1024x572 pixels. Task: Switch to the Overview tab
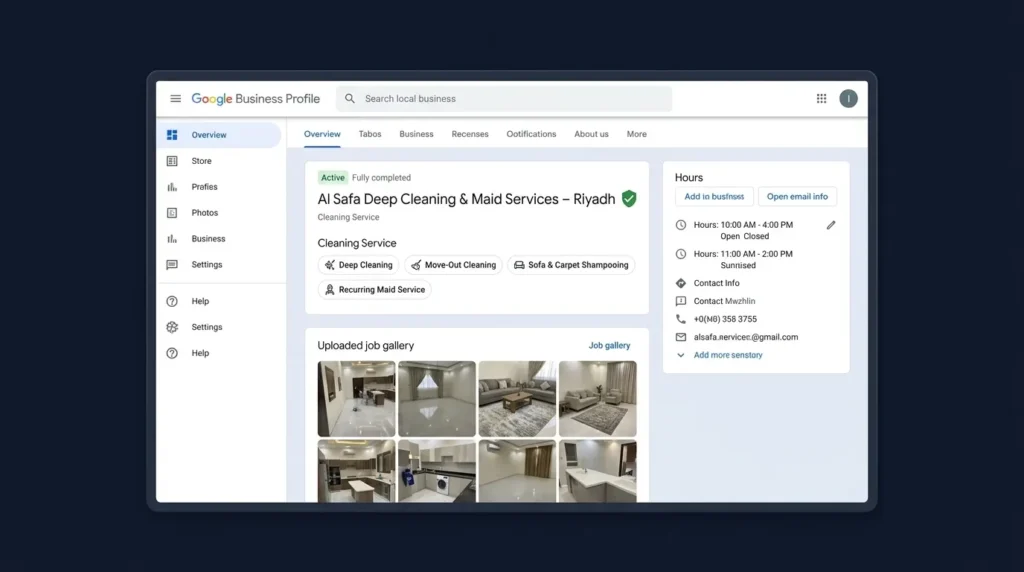click(x=322, y=134)
